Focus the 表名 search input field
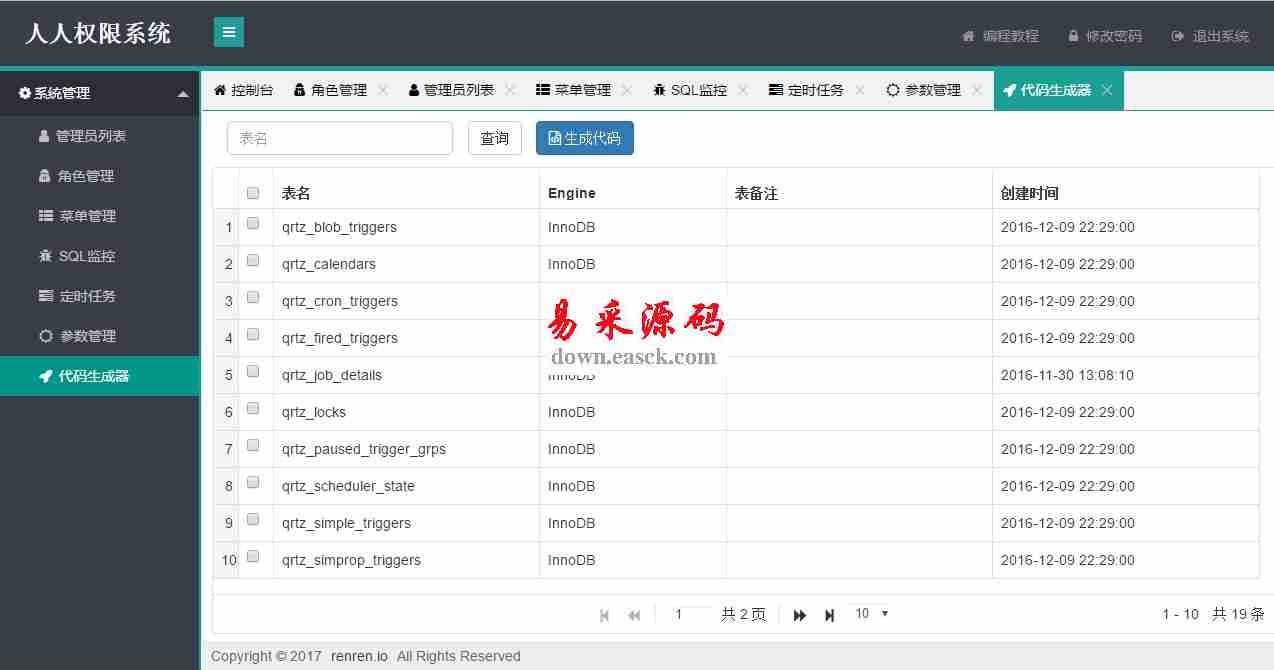 click(340, 138)
